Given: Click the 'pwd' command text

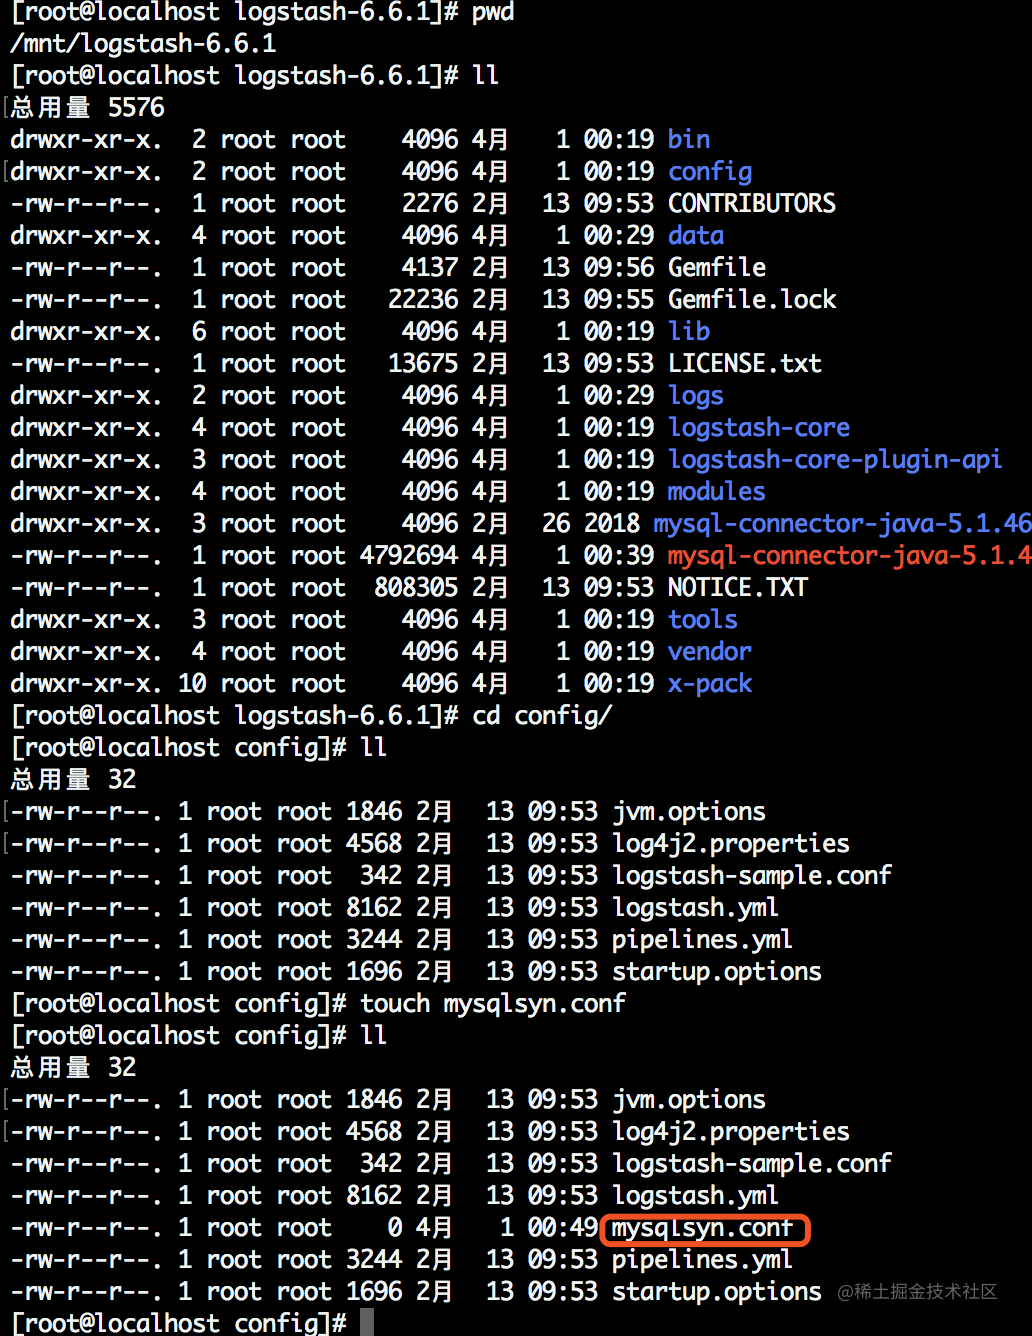Looking at the screenshot, I should click(x=493, y=13).
